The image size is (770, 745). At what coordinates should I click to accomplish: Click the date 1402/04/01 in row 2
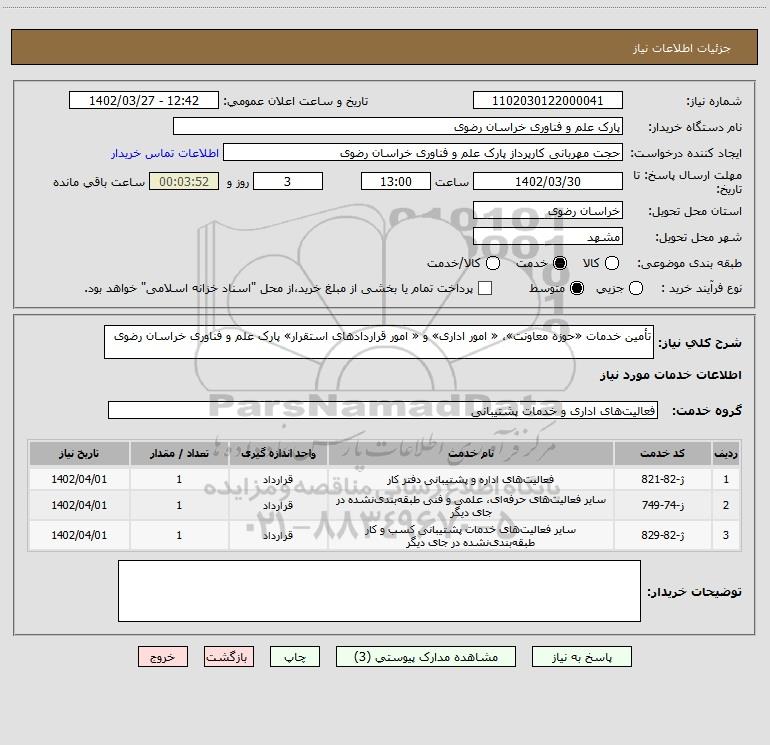[79, 505]
